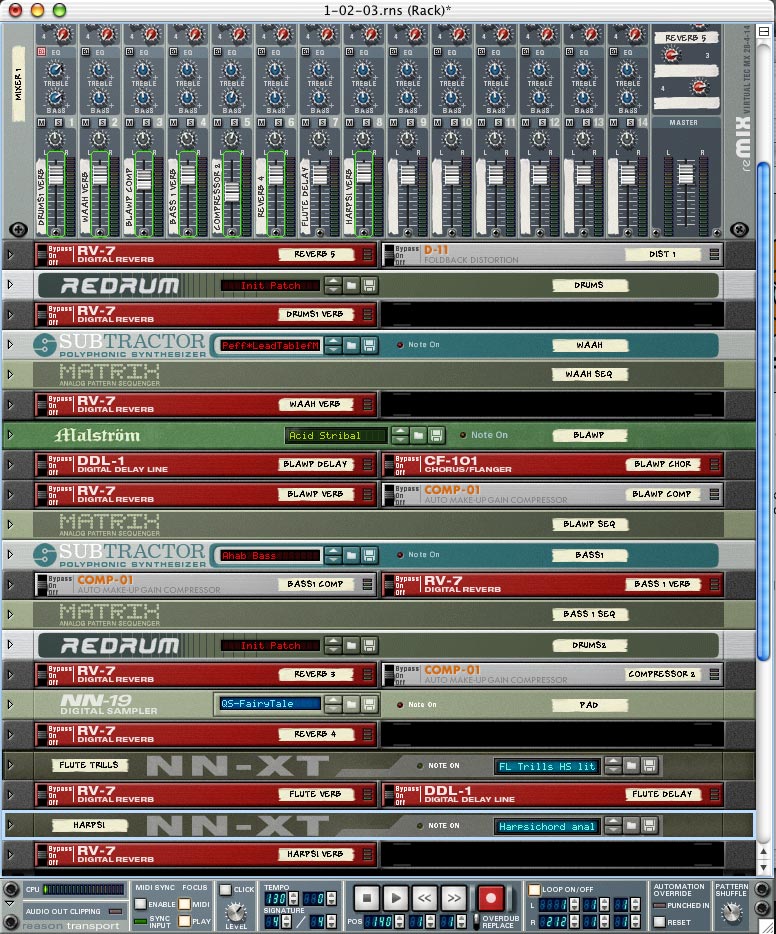
Task: Click the channel 5 COMPRESSOR 2 fader
Action: point(232,192)
